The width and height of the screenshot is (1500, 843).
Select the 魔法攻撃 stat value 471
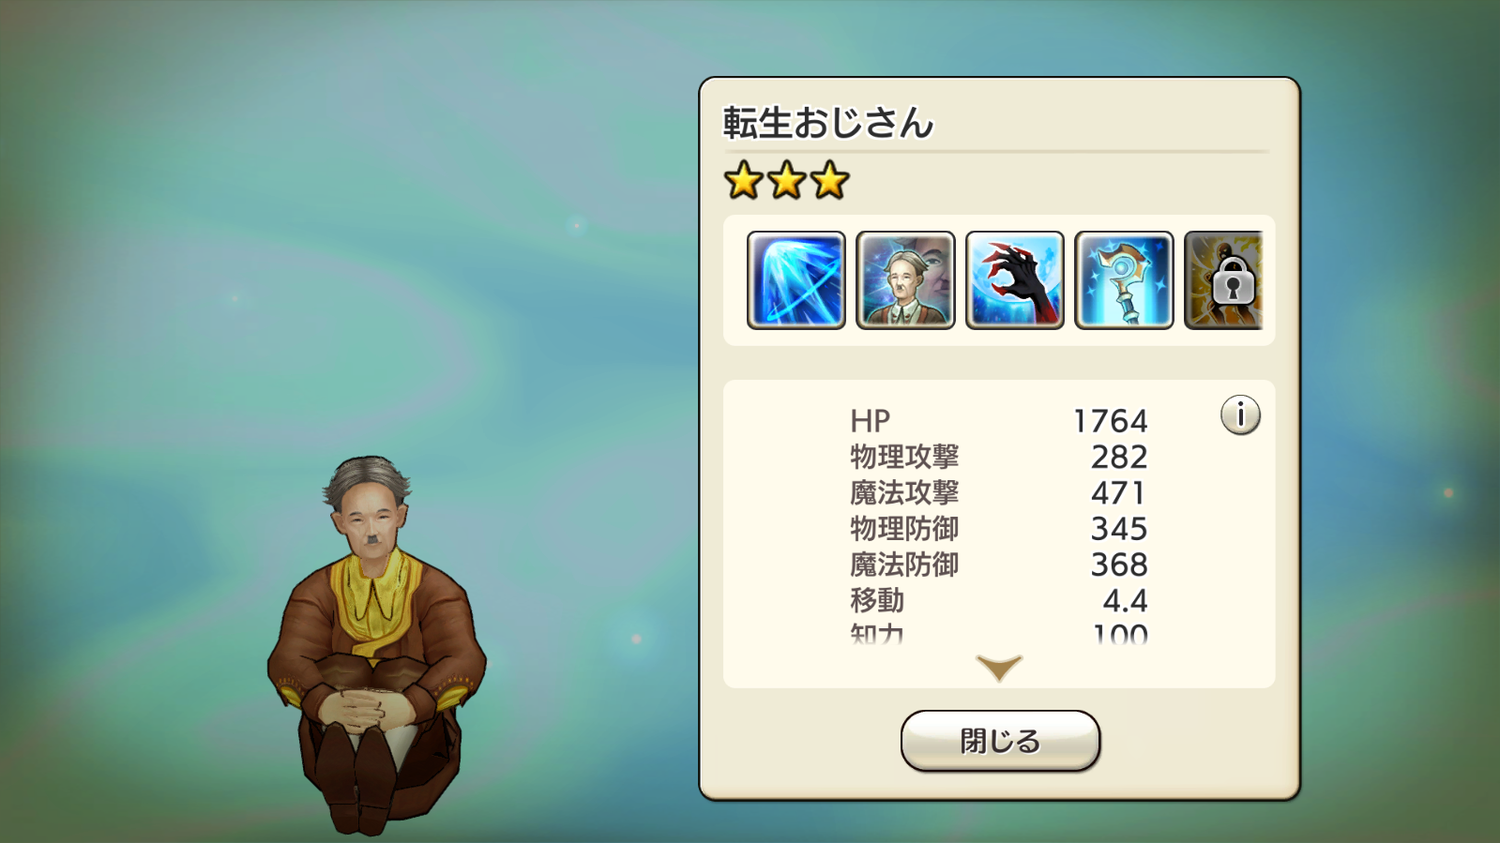[1119, 493]
